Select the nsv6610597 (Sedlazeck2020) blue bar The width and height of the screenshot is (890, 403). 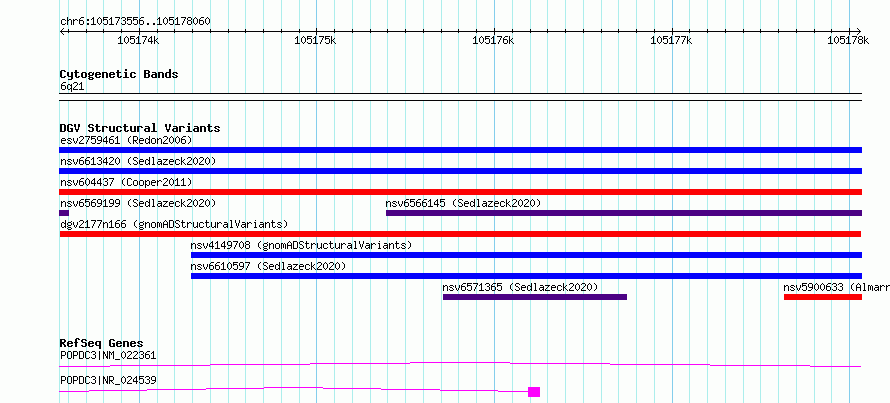(526, 276)
